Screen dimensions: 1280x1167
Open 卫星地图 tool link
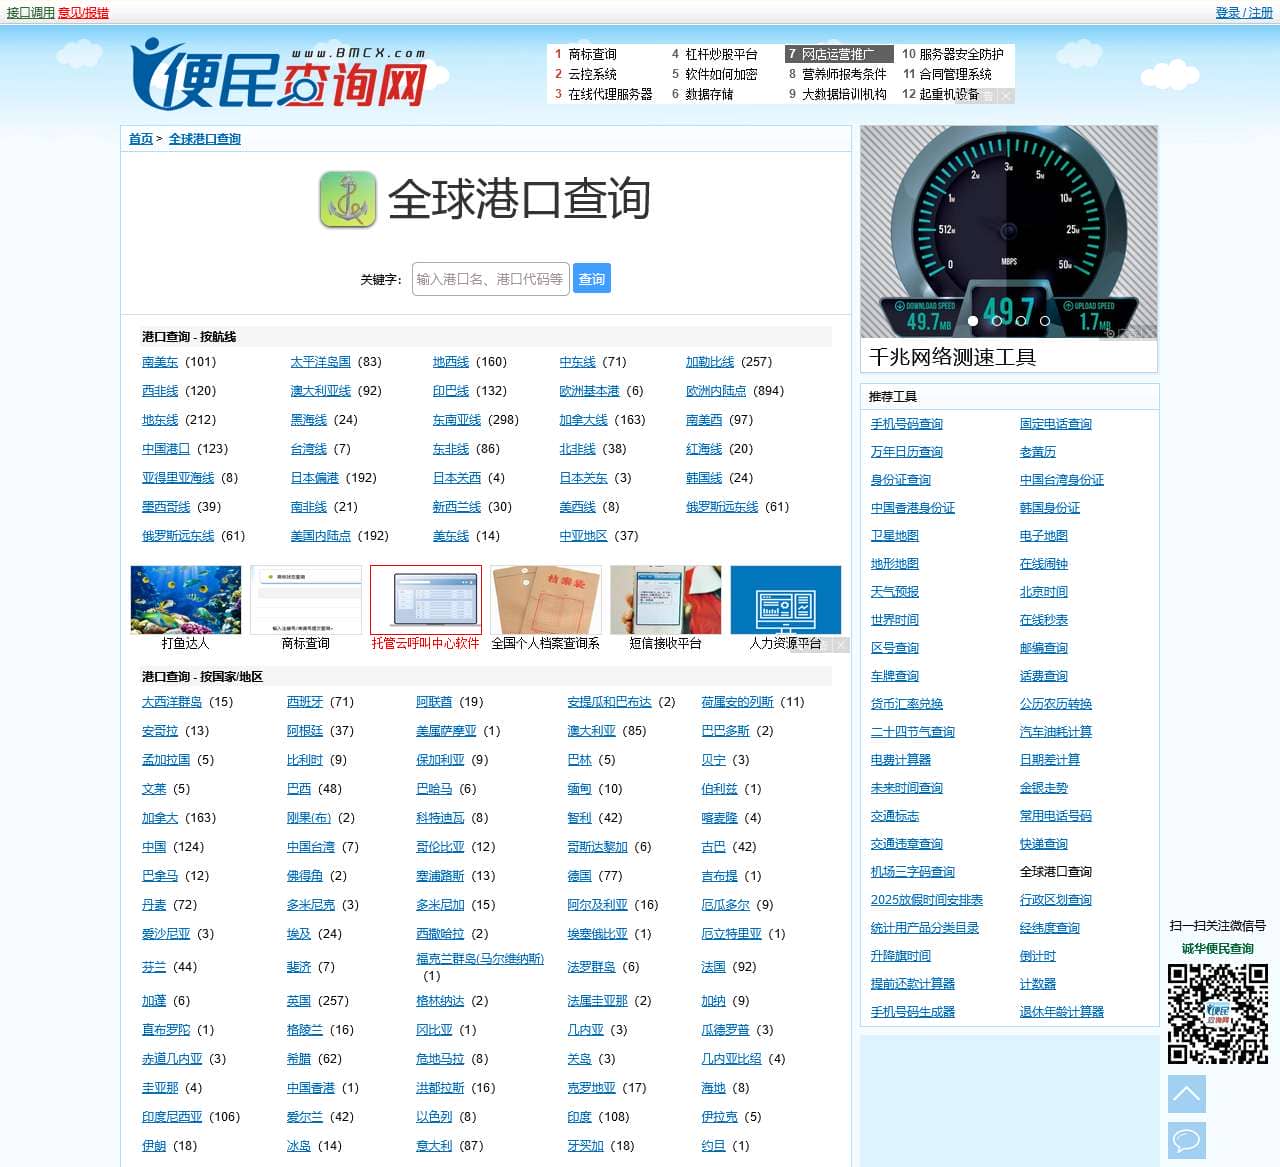[x=895, y=536]
